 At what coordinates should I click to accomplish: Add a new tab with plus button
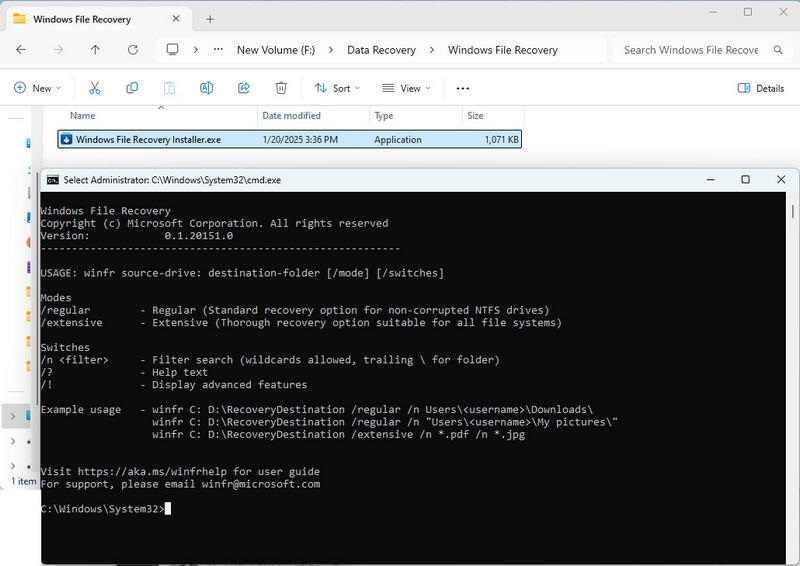coord(210,19)
